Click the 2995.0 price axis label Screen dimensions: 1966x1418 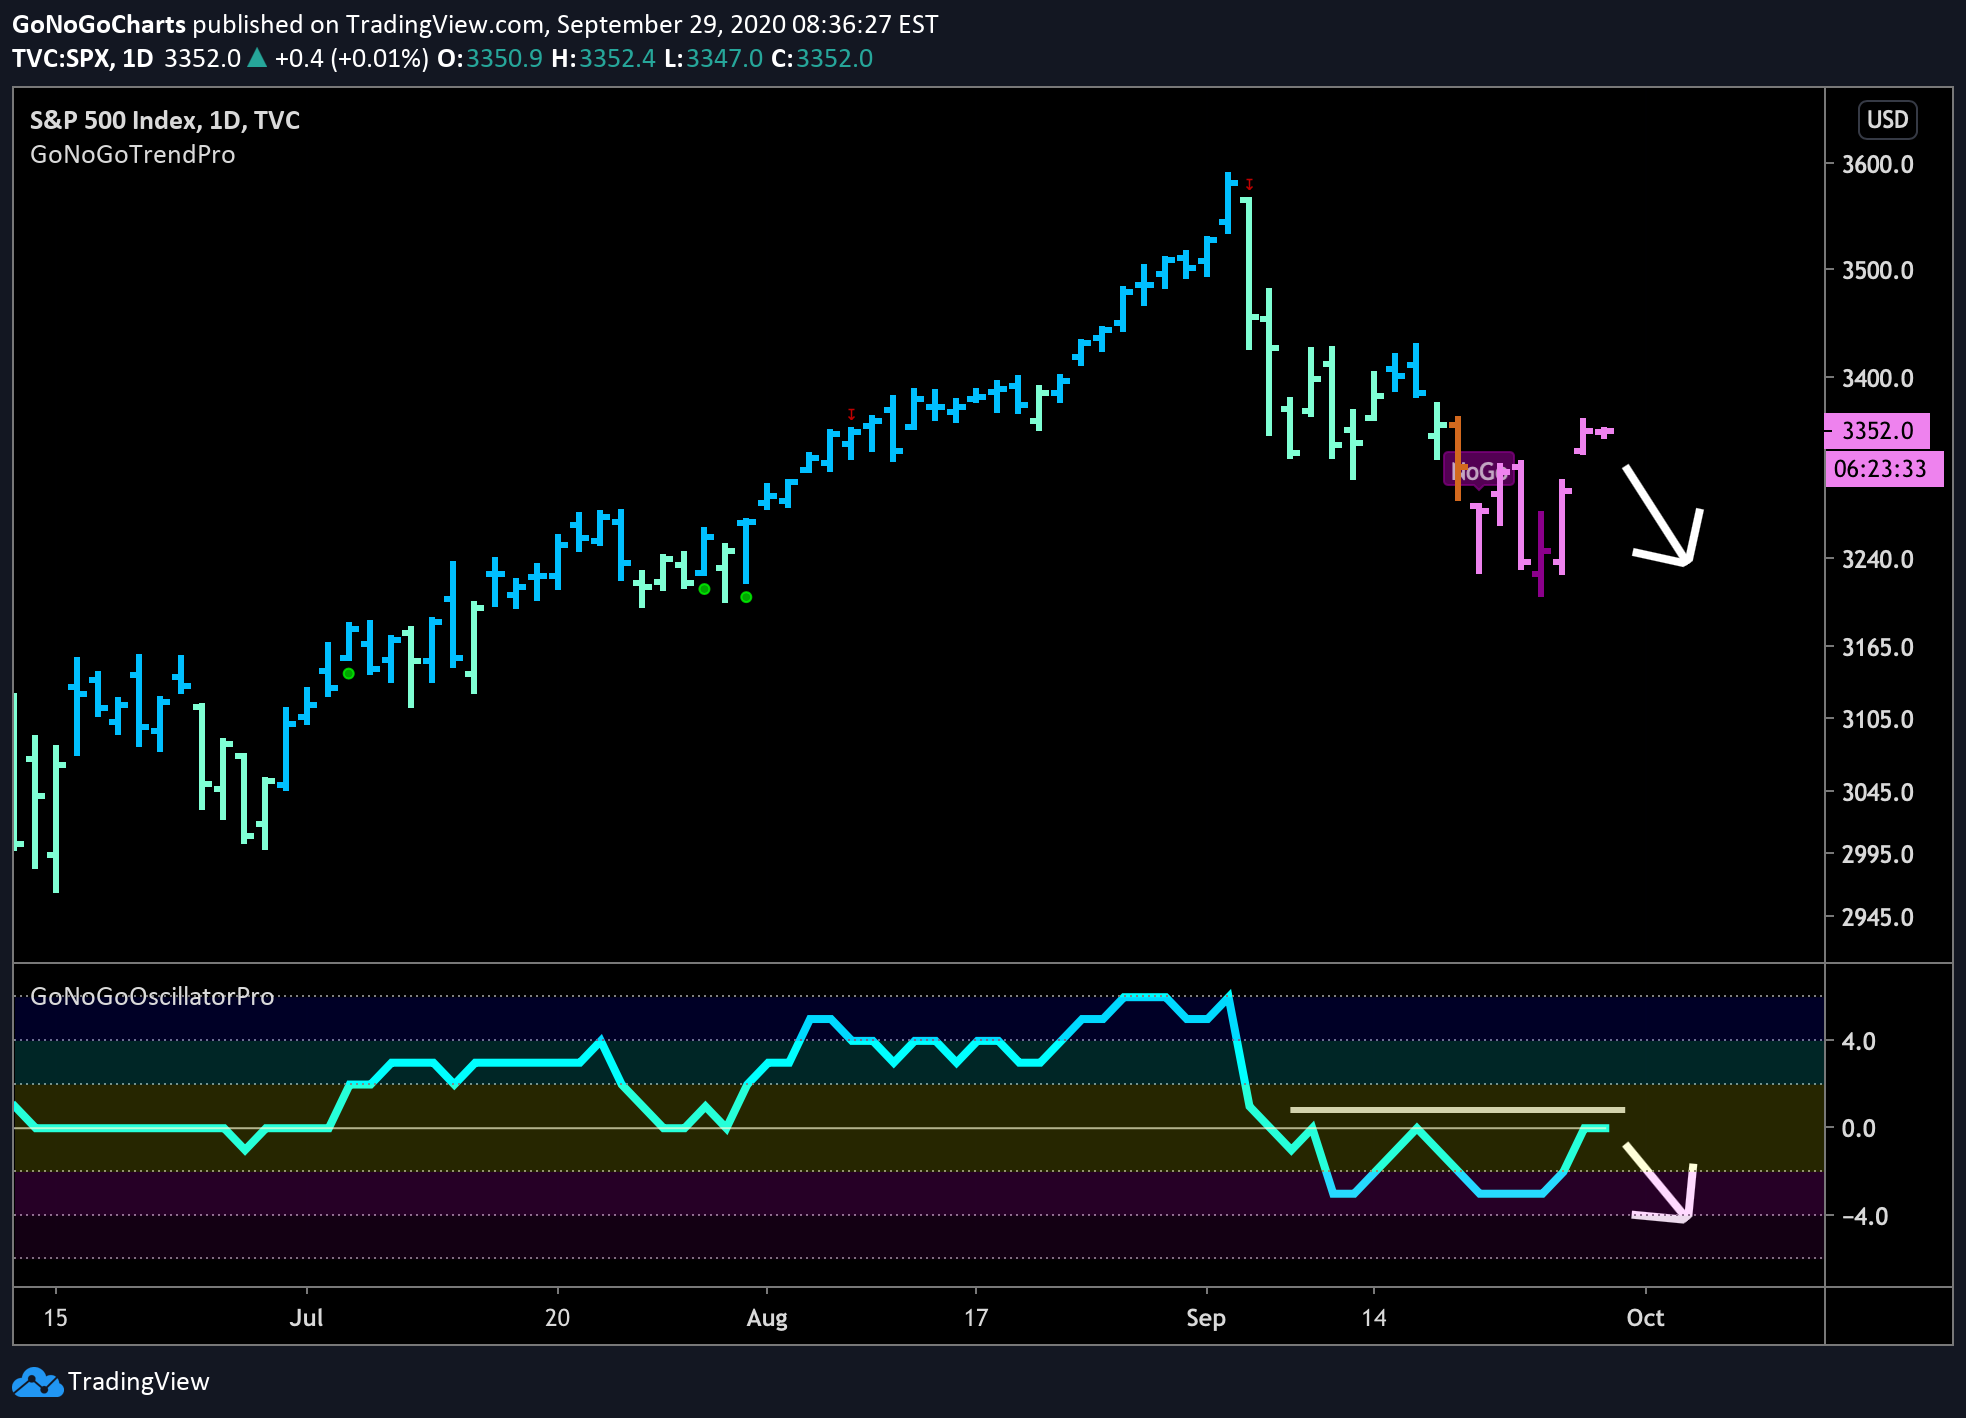[1877, 854]
